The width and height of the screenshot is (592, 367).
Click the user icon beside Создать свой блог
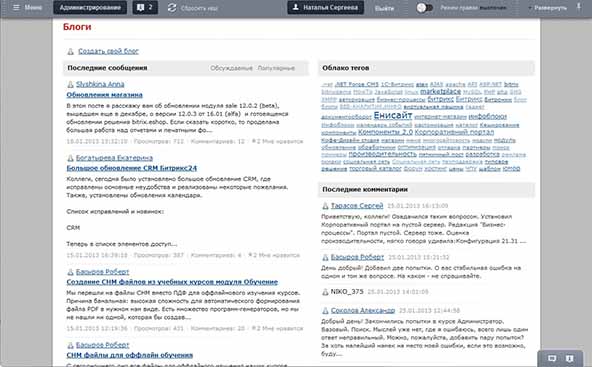[71, 51]
